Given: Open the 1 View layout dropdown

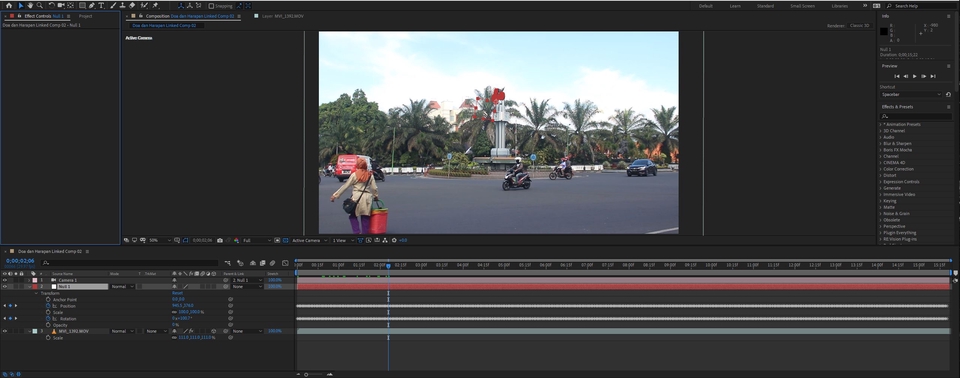Looking at the screenshot, I should (x=343, y=240).
